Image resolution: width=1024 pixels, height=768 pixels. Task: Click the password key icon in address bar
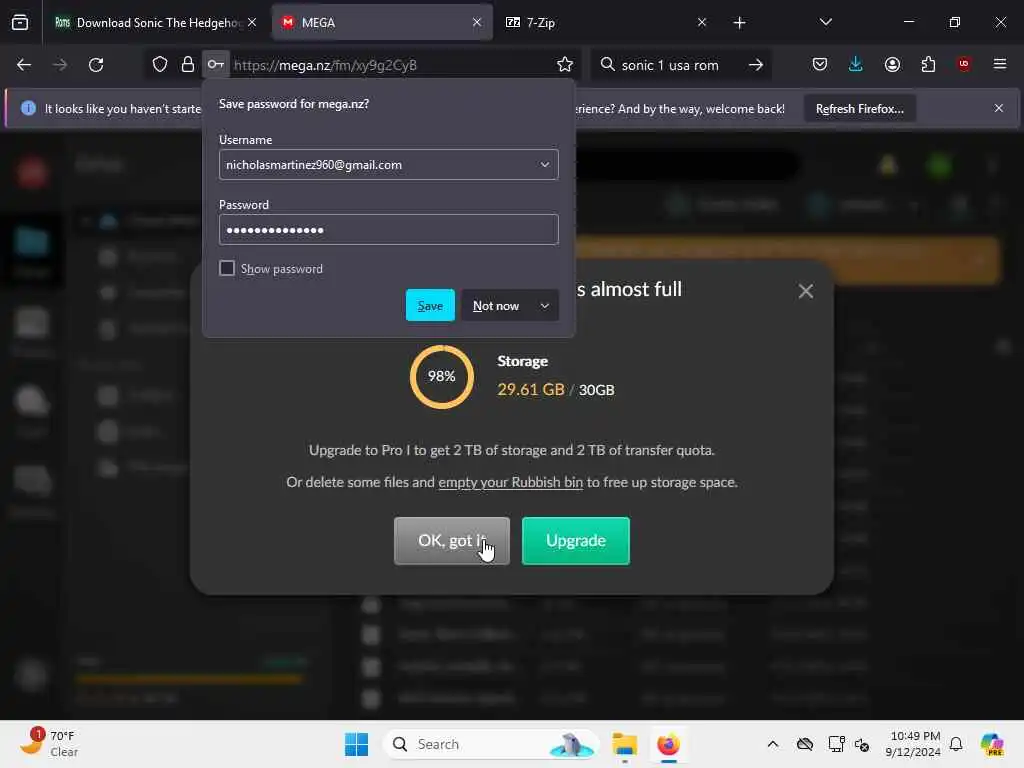(216, 65)
